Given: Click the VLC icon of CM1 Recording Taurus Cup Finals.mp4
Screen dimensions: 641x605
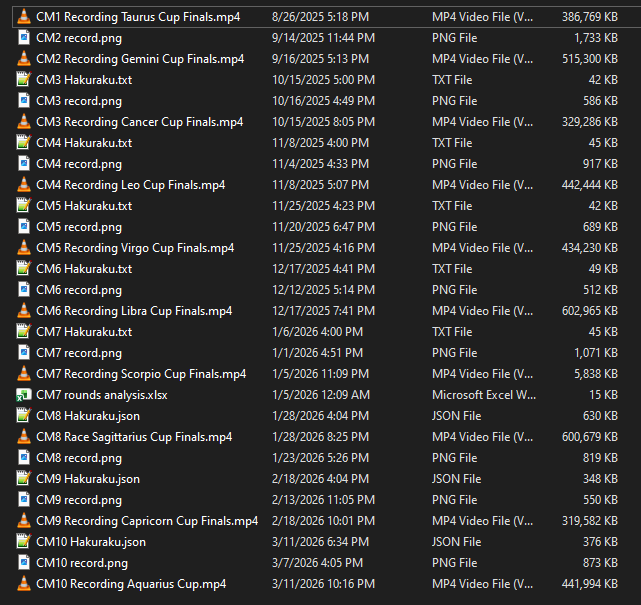Looking at the screenshot, I should click(24, 17).
